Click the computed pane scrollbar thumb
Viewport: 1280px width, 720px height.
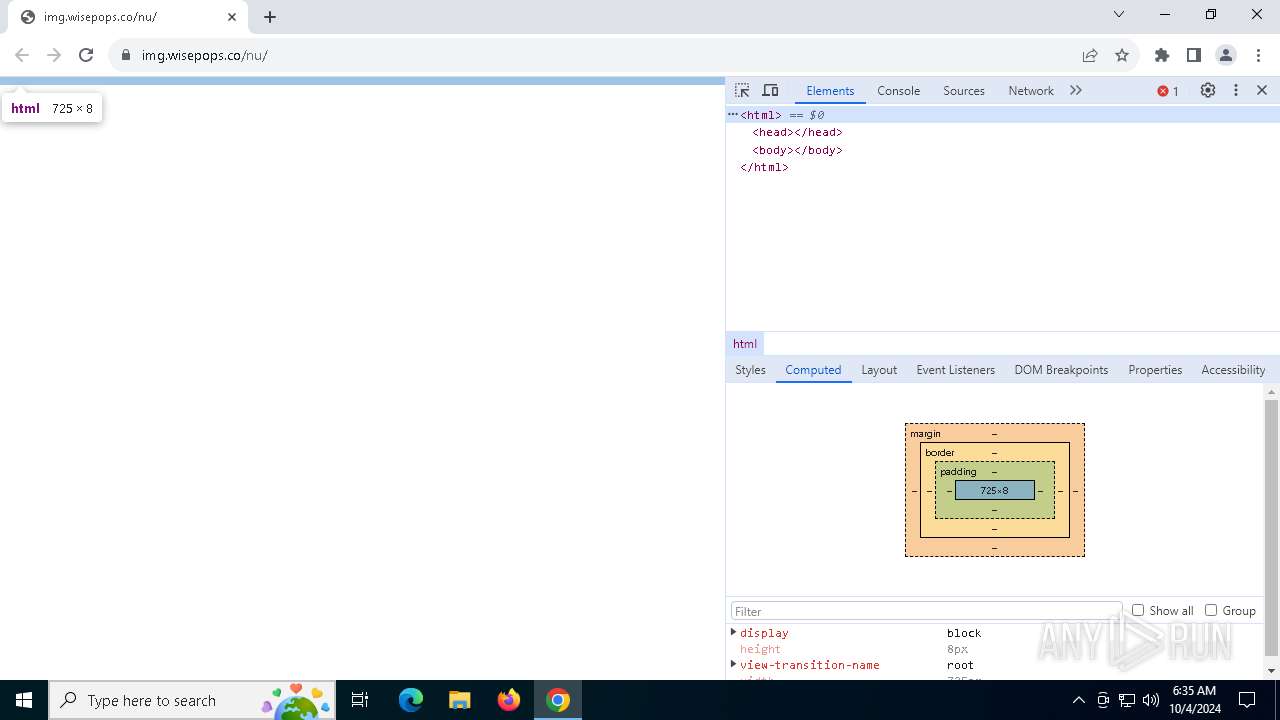1271,527
